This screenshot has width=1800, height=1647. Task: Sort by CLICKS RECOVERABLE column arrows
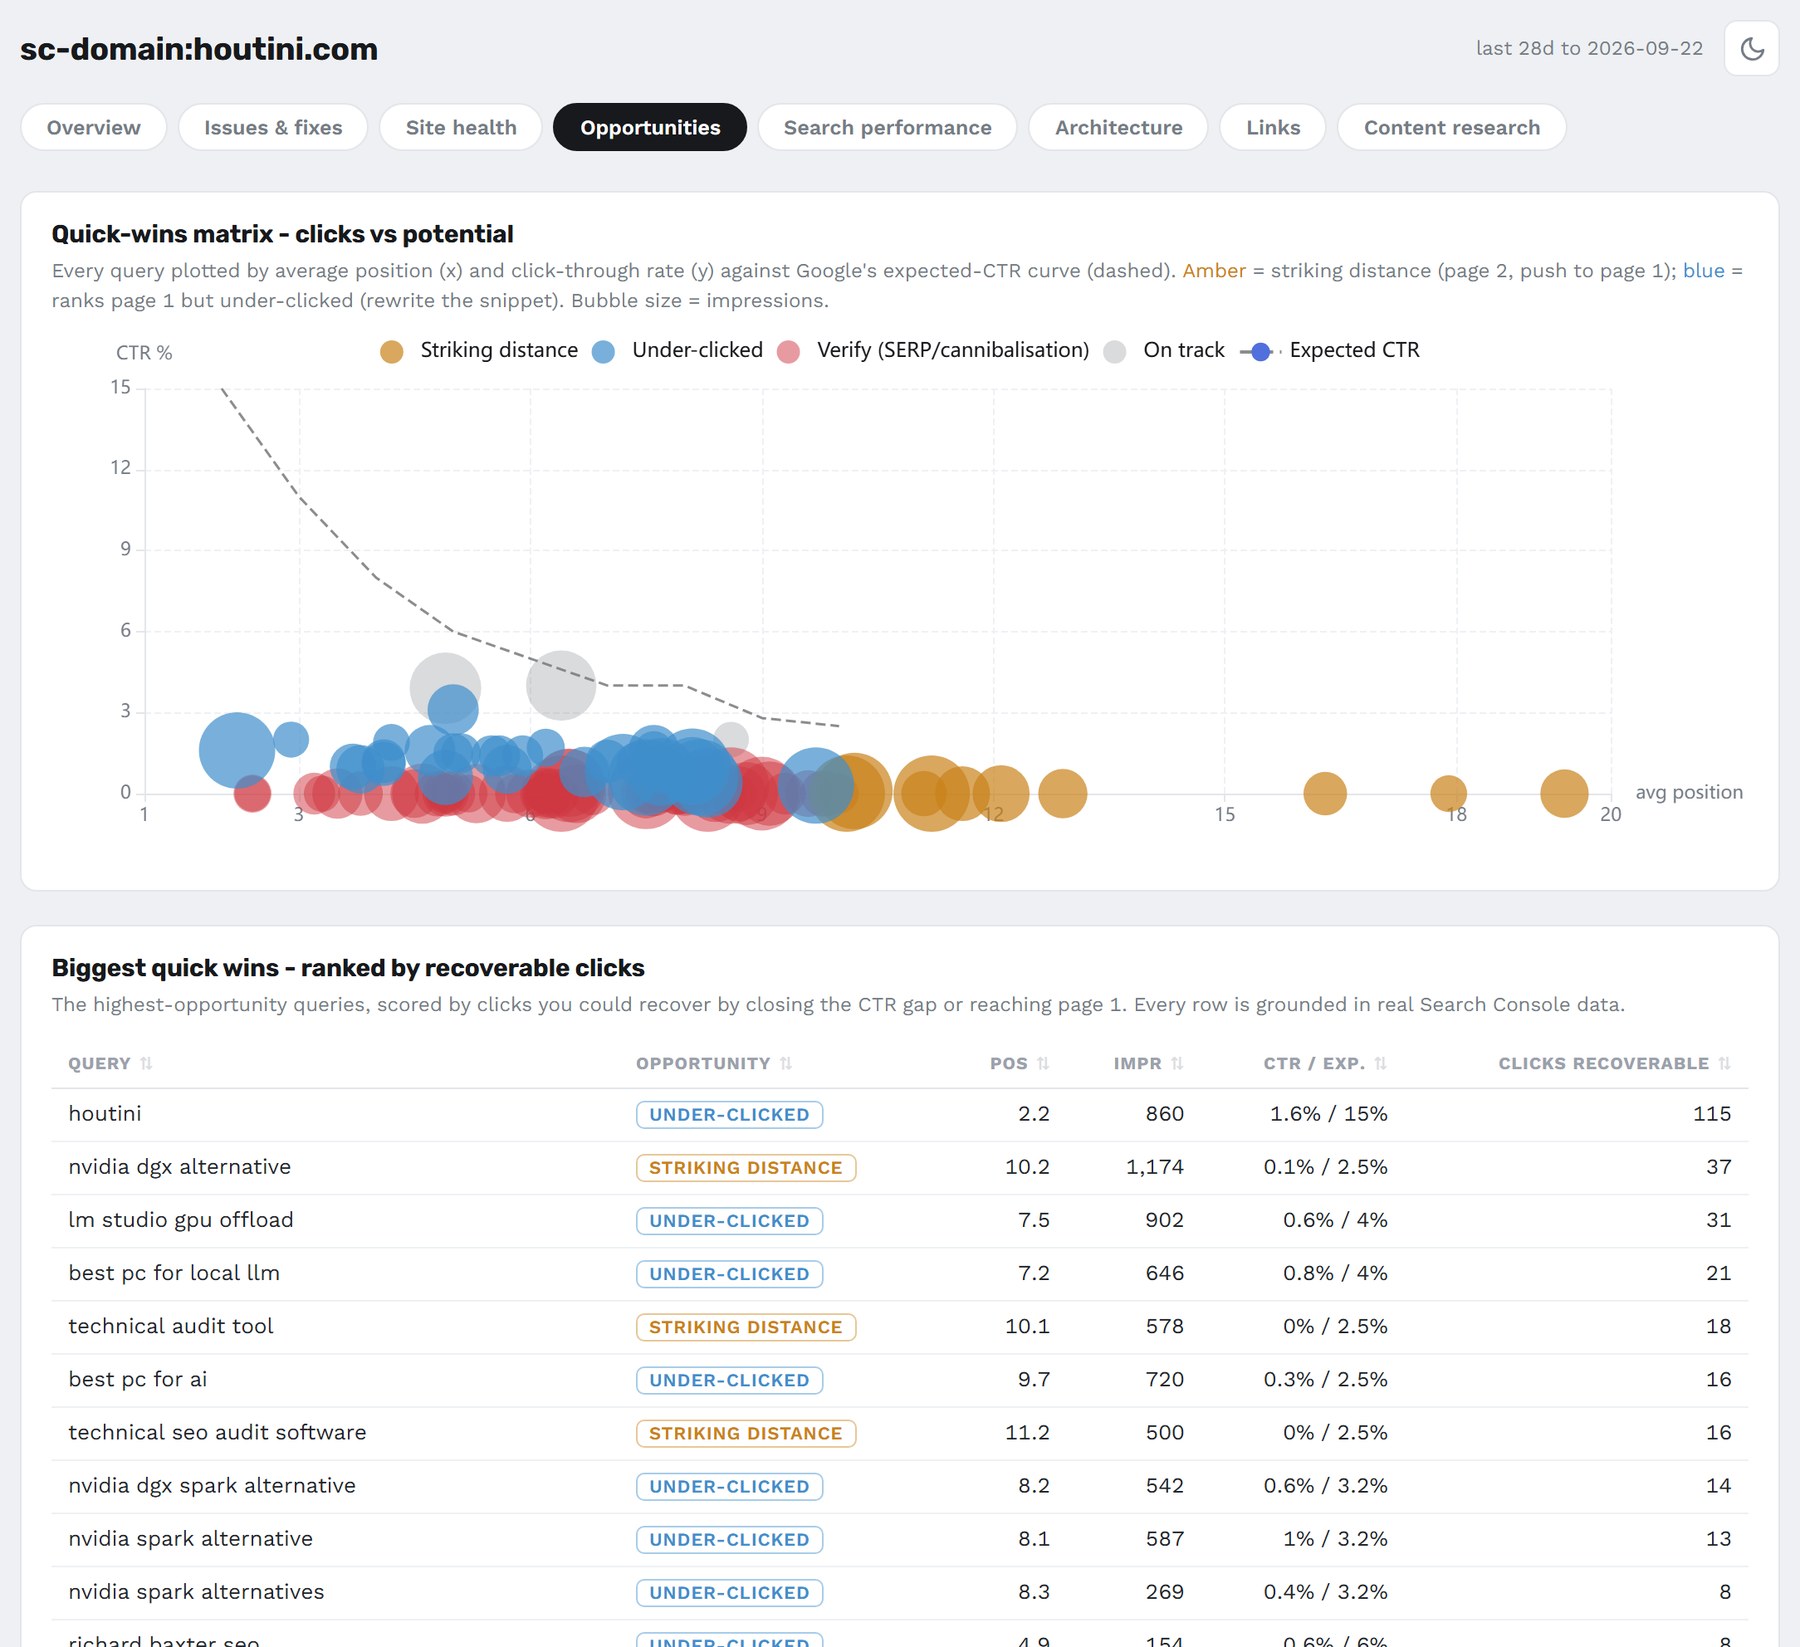[1724, 1063]
